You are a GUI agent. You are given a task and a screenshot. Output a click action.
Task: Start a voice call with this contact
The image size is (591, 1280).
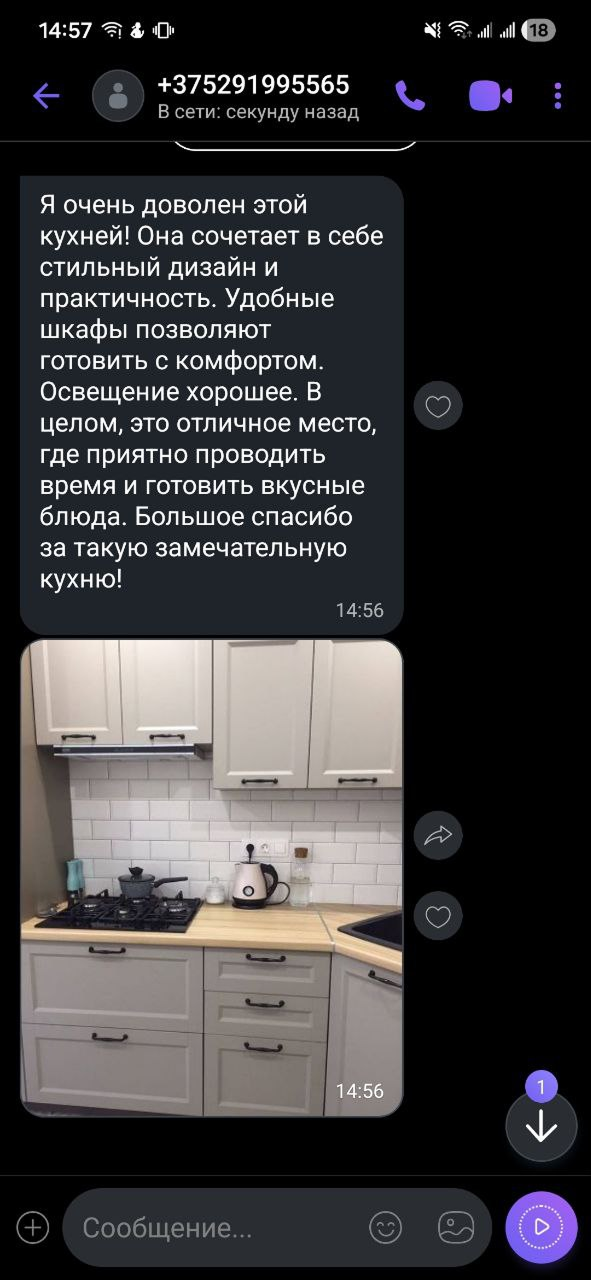coord(410,96)
